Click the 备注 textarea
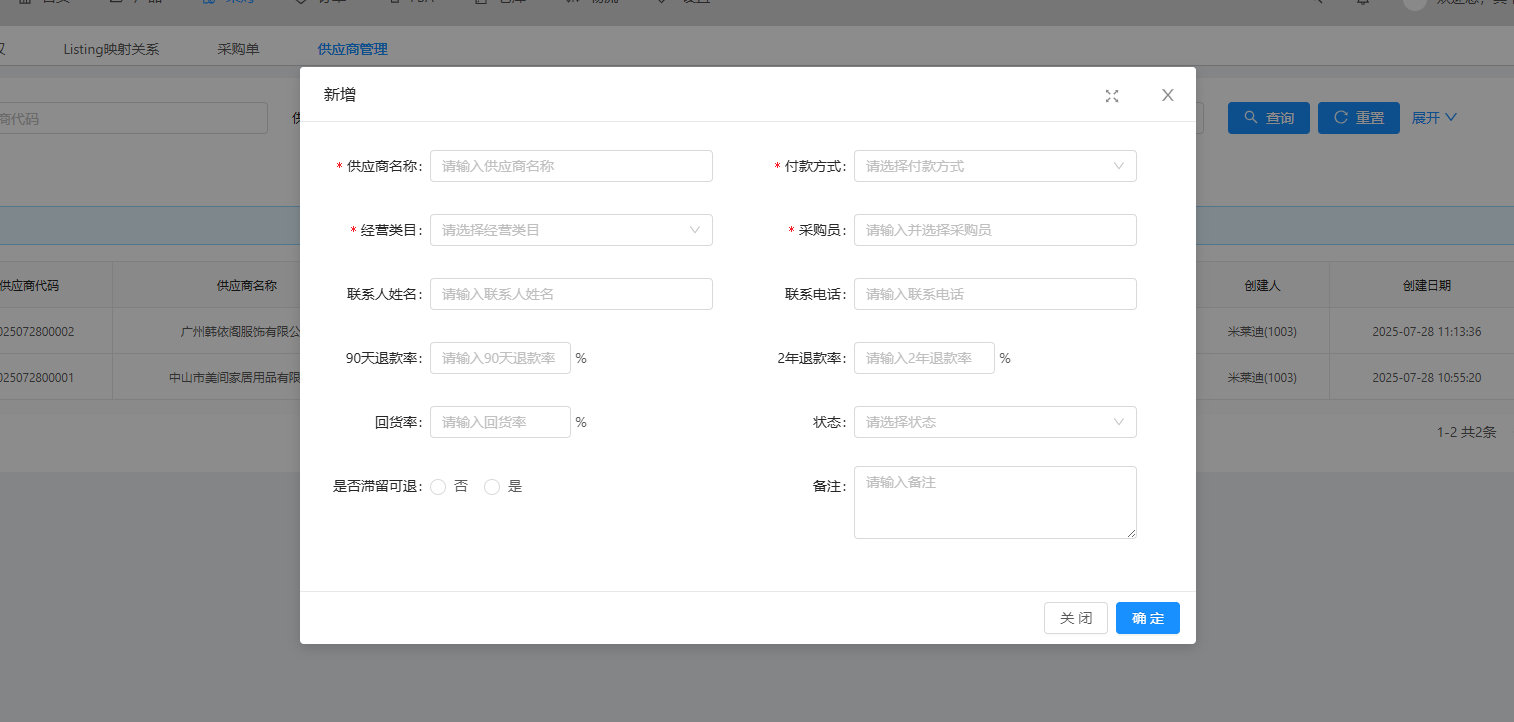 pos(994,502)
